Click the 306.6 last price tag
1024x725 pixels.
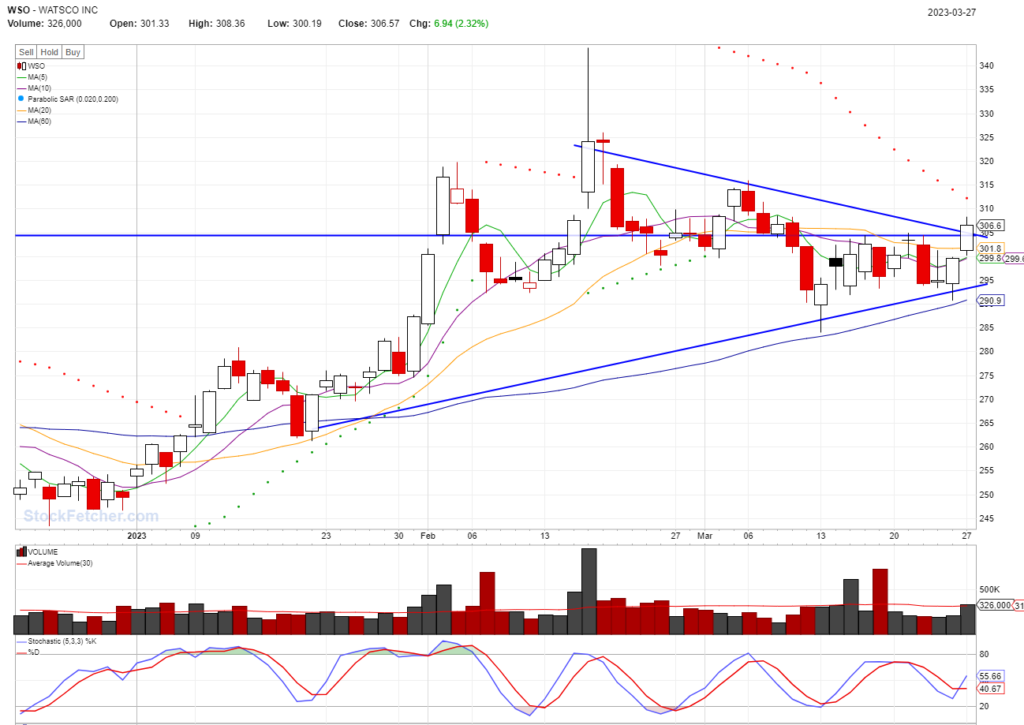[x=990, y=225]
